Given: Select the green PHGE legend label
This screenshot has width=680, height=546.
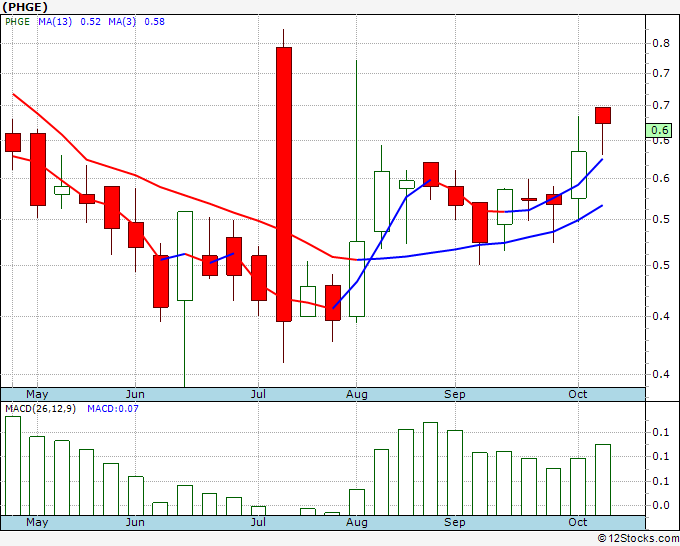Looking at the screenshot, I should point(17,22).
